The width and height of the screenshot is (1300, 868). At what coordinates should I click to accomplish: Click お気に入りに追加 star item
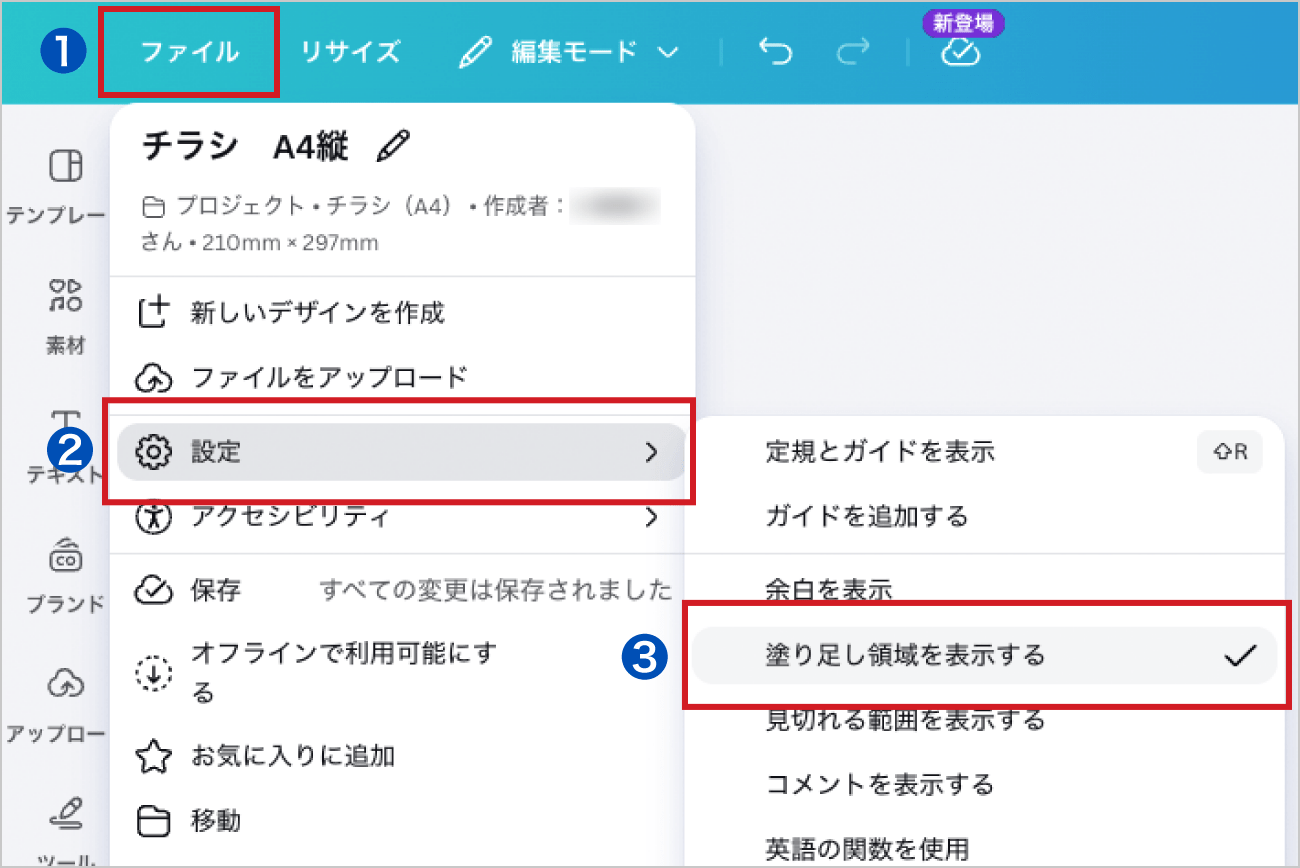click(x=400, y=755)
